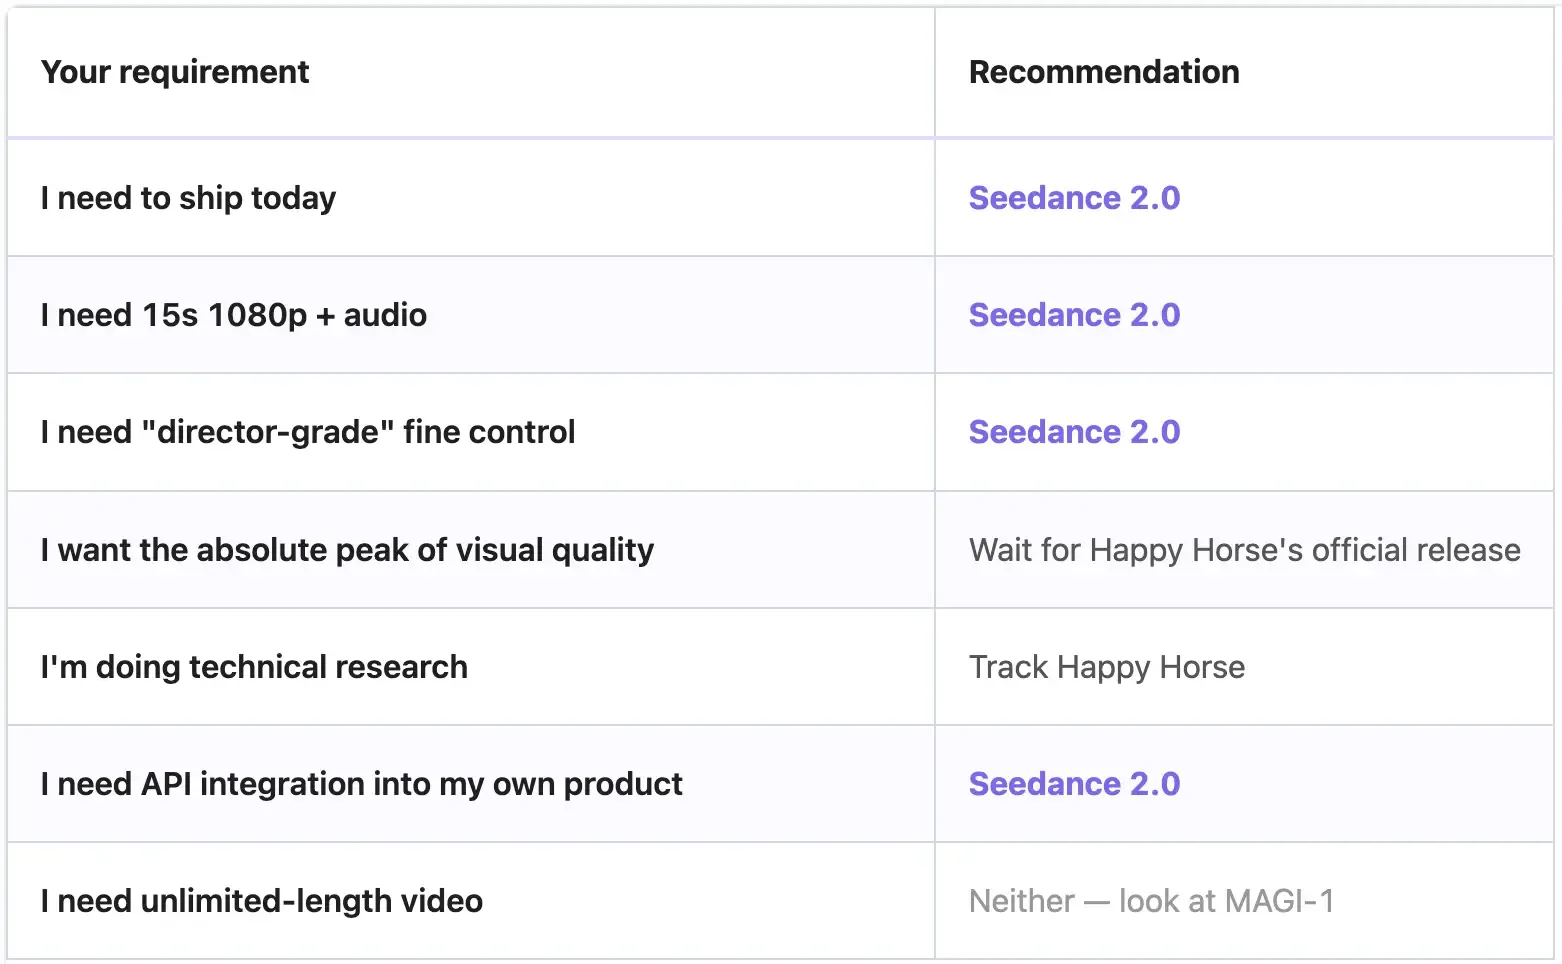The height and width of the screenshot is (964, 1562).
Task: Click the 'Your requirement' column header
Action: point(175,72)
